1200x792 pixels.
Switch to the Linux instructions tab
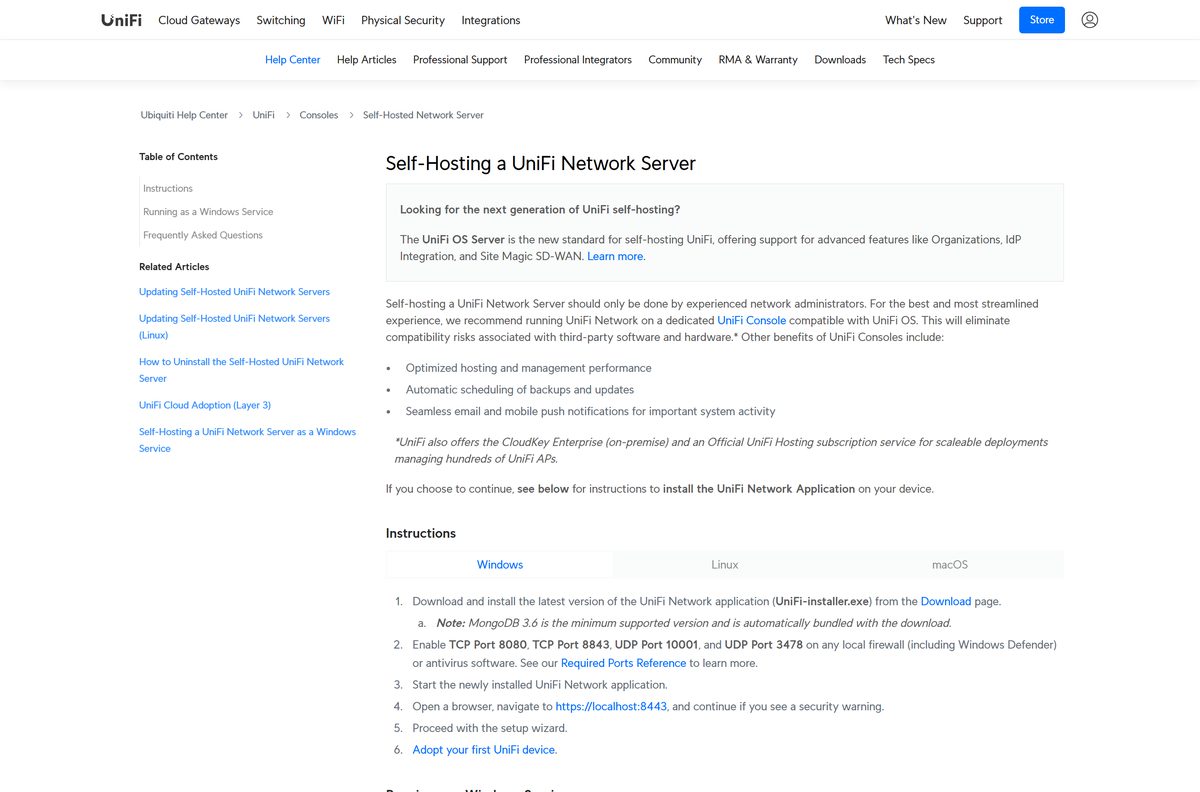click(725, 565)
